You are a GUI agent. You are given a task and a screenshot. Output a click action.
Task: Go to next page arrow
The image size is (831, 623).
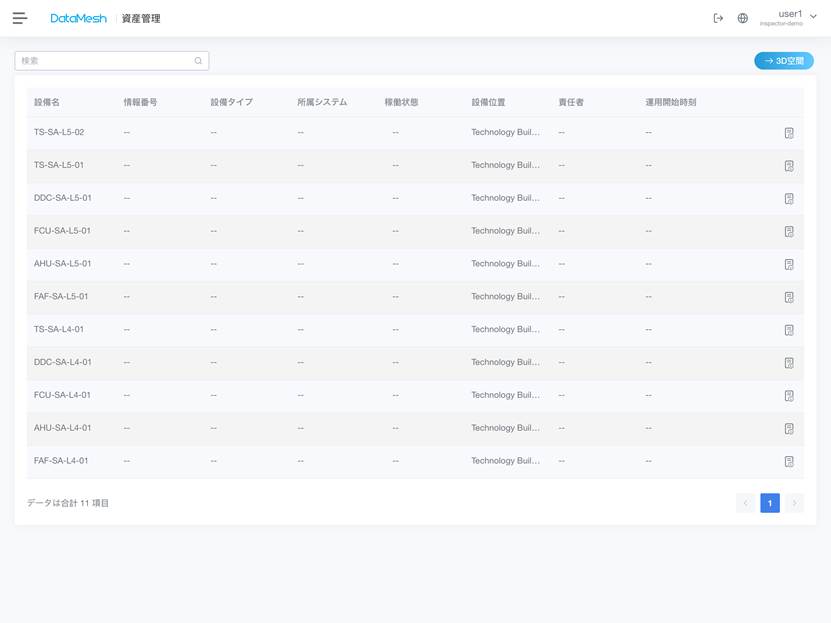794,503
